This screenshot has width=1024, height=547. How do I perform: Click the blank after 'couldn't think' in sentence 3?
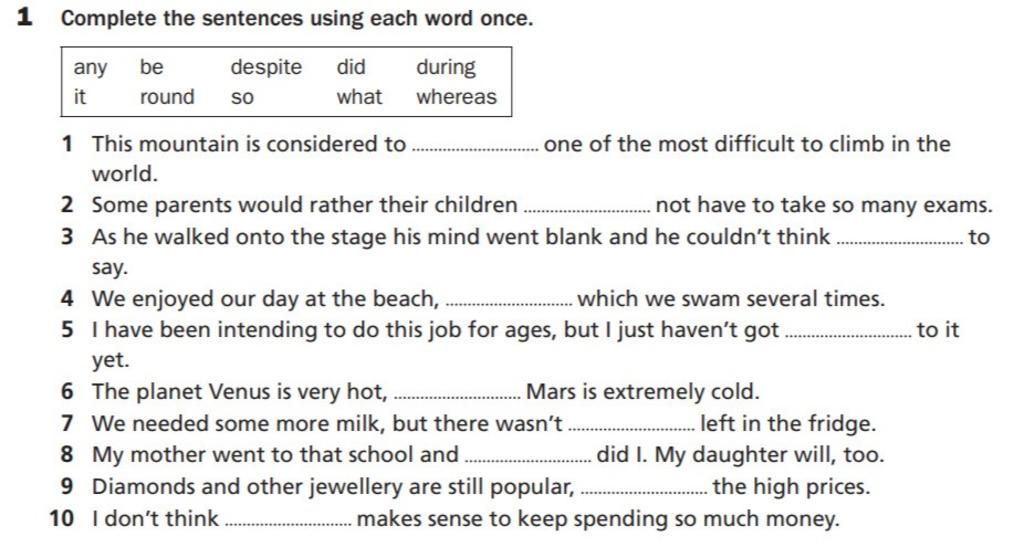pyautogui.click(x=899, y=242)
